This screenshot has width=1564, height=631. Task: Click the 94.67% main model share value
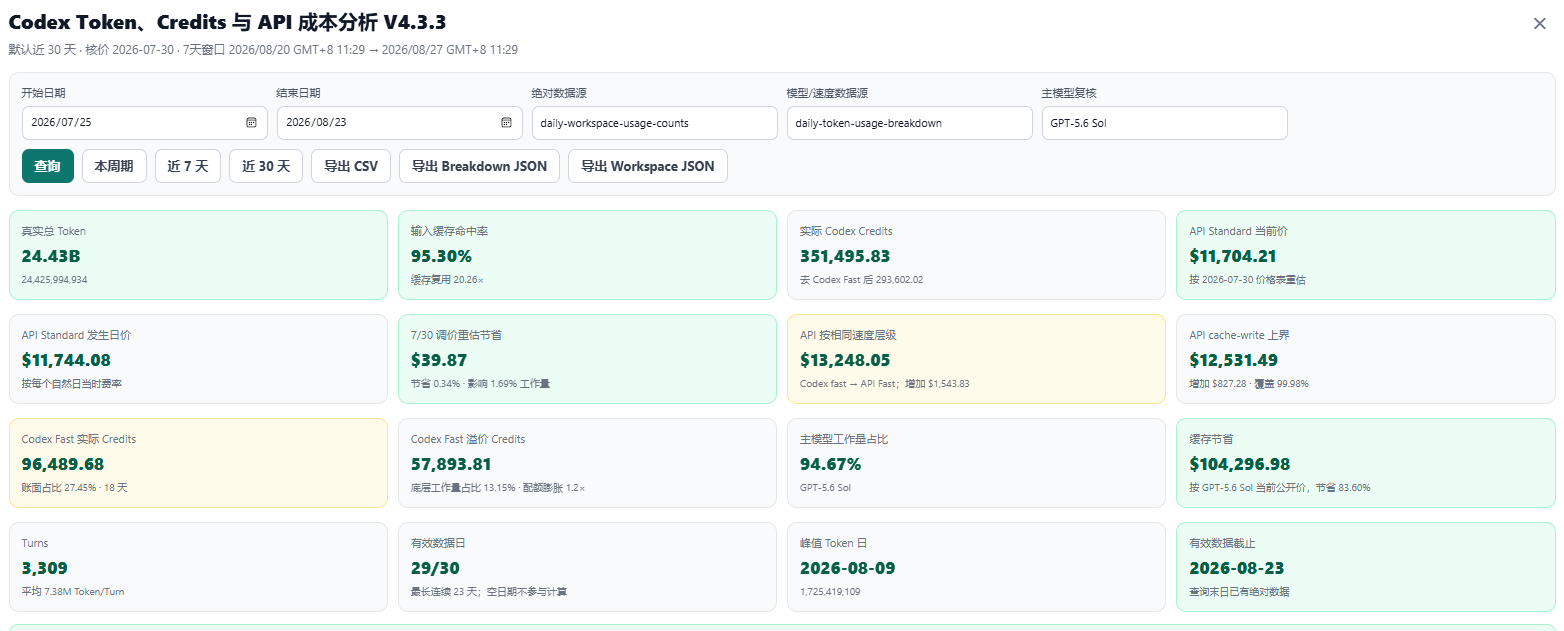pyautogui.click(x=831, y=464)
